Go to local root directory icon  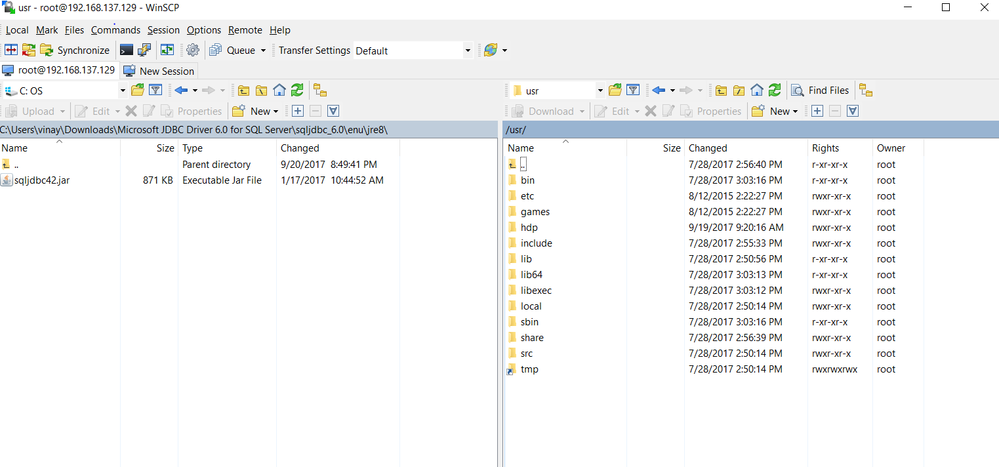click(x=261, y=90)
